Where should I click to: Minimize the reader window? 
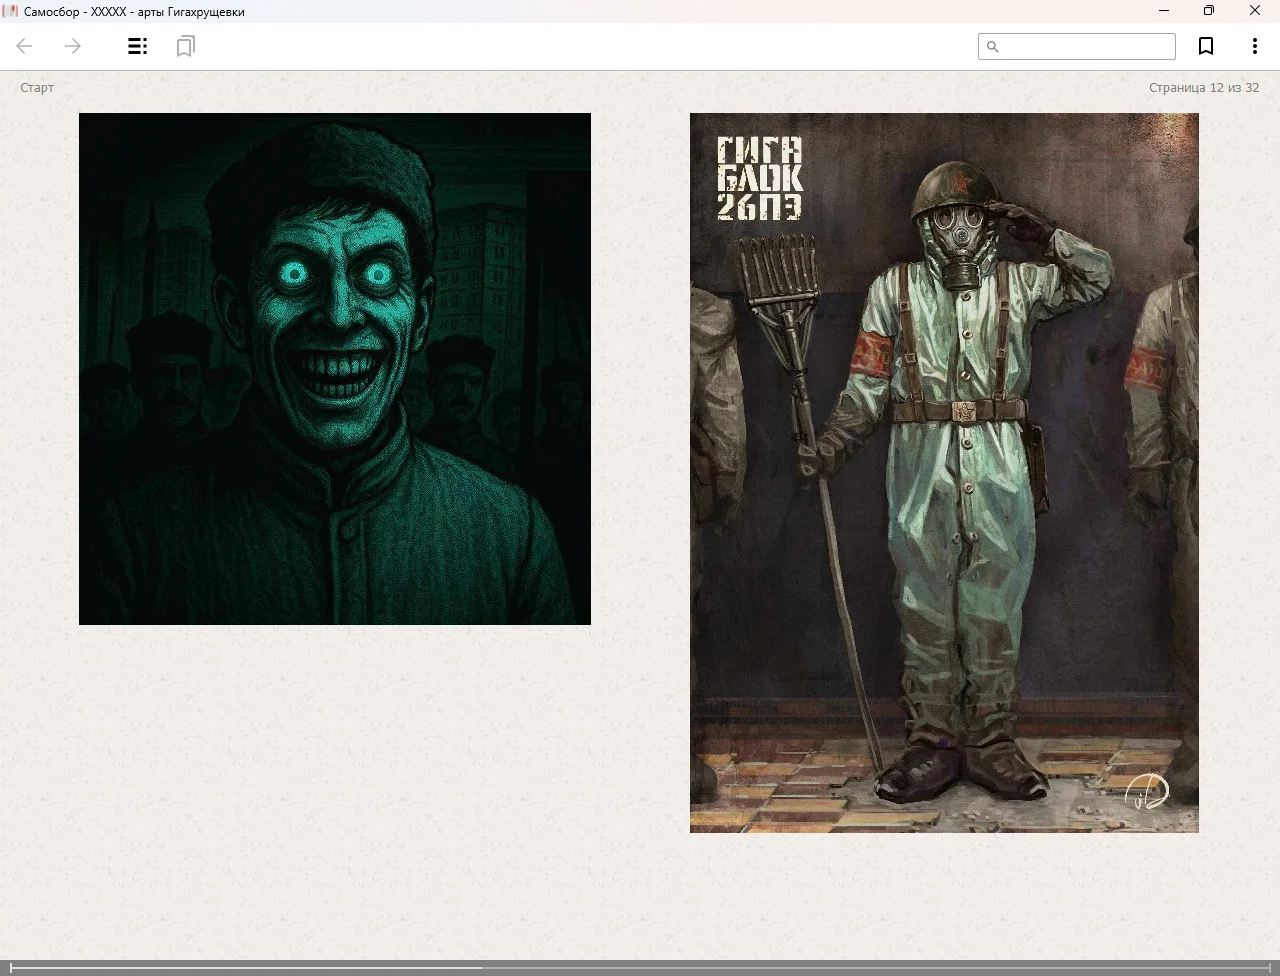pyautogui.click(x=1164, y=11)
